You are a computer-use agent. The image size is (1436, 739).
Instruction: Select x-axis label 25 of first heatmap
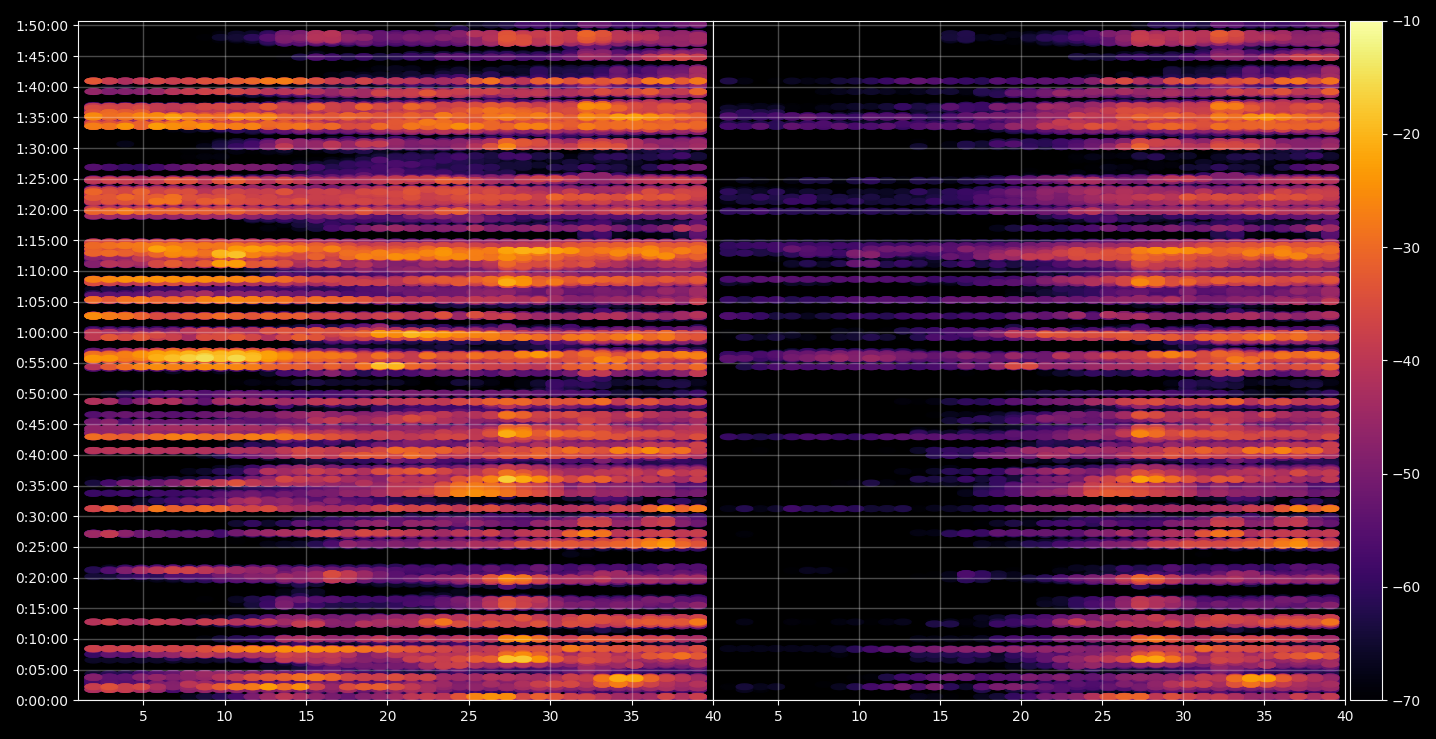469,716
